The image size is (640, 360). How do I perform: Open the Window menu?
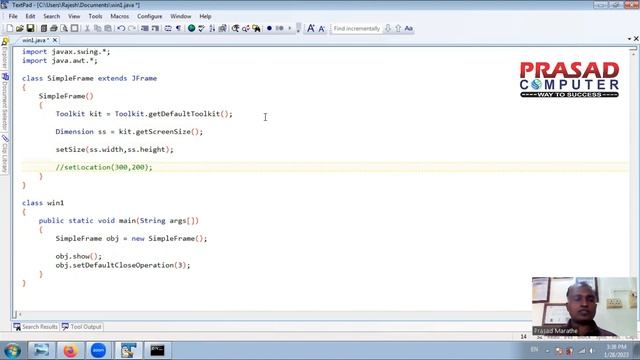(180, 16)
